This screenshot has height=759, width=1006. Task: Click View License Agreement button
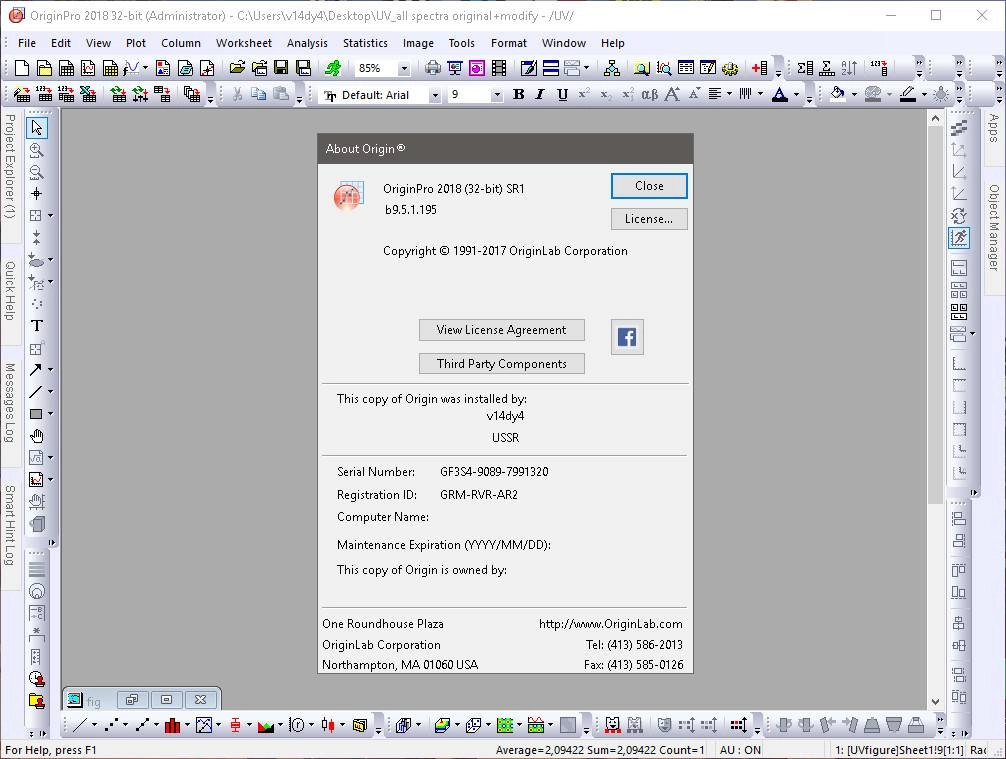click(502, 330)
